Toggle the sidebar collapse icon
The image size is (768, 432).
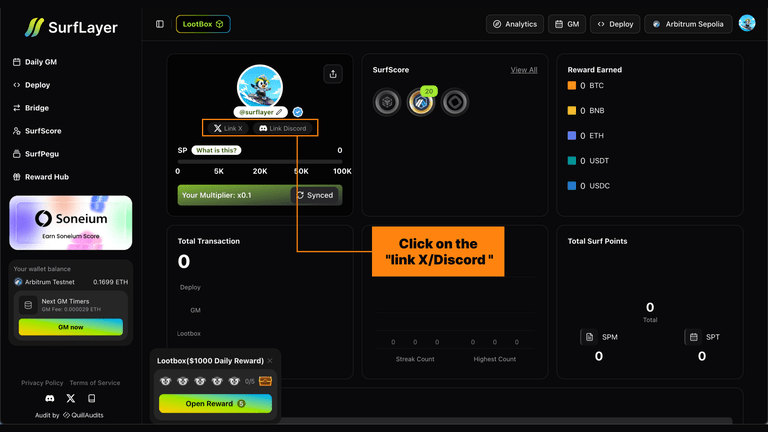point(160,24)
